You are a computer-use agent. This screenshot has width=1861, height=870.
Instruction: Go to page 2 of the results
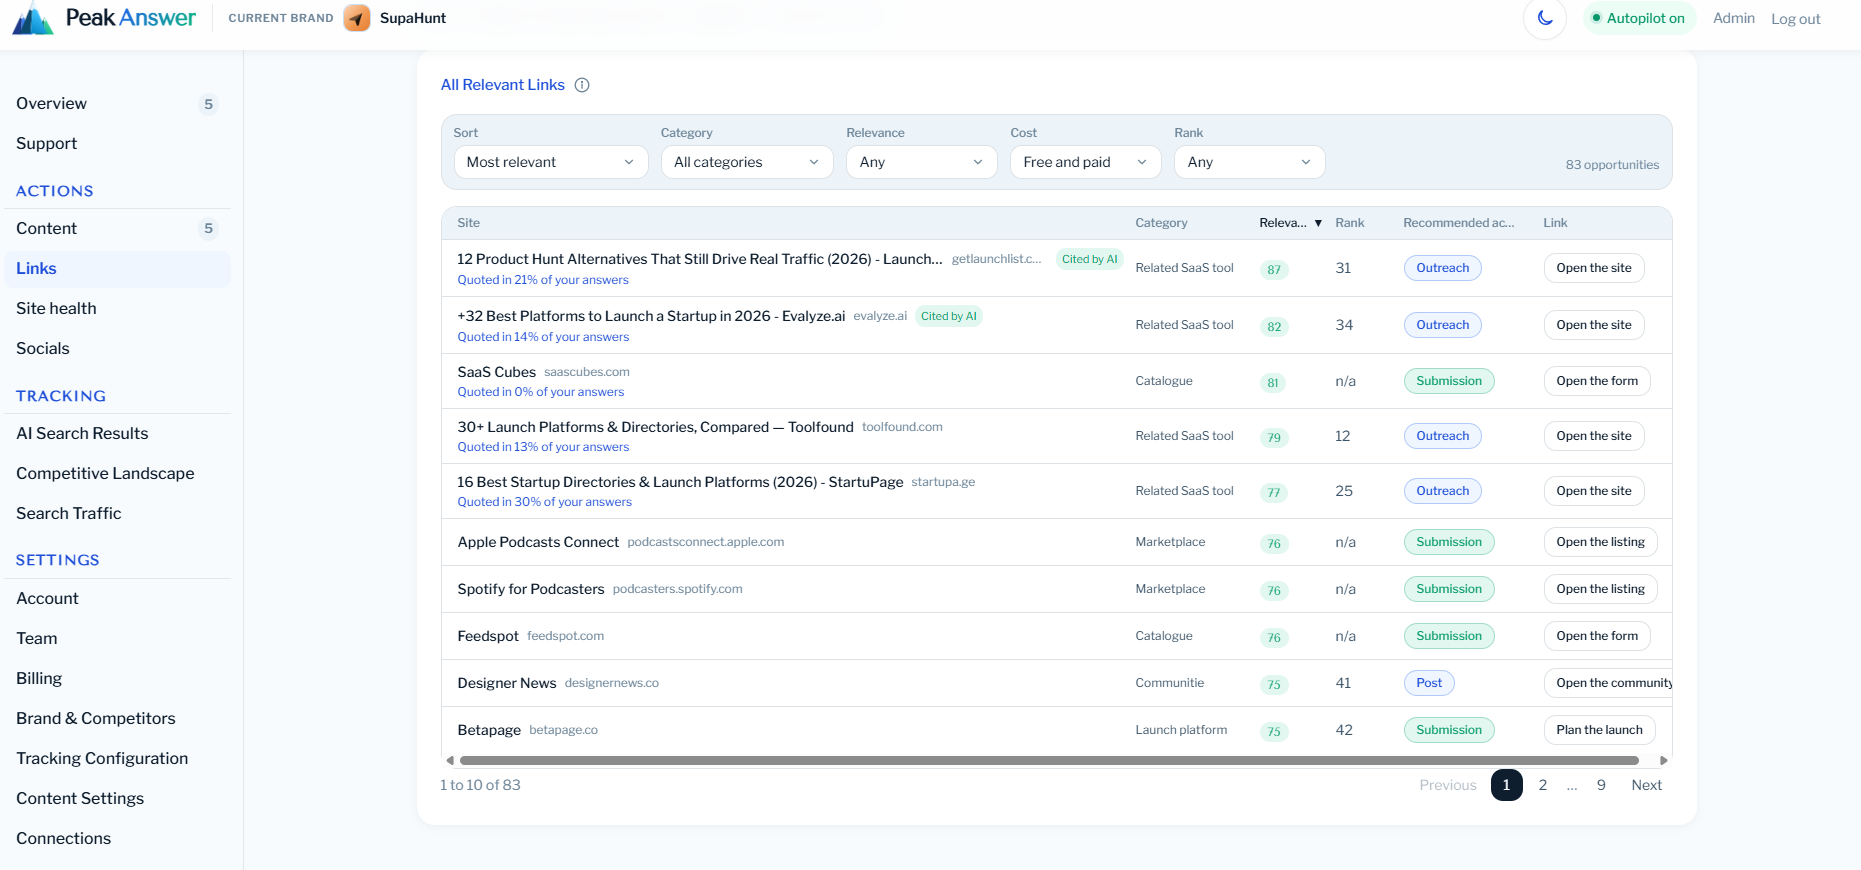point(1543,785)
